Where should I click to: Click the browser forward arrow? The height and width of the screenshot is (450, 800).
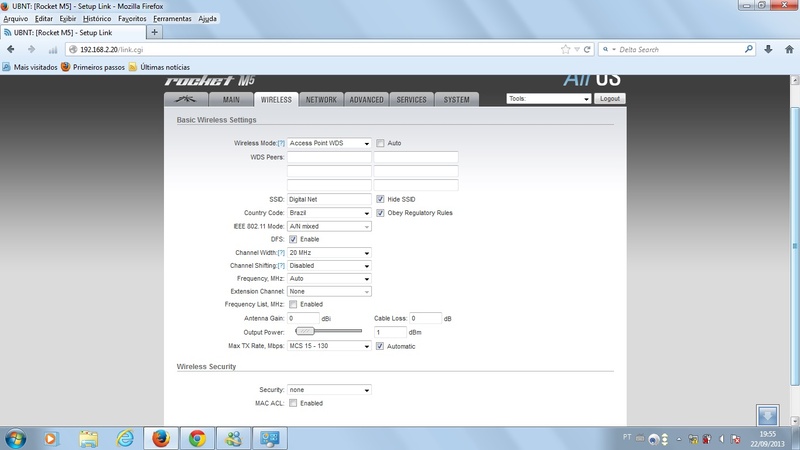click(31, 49)
